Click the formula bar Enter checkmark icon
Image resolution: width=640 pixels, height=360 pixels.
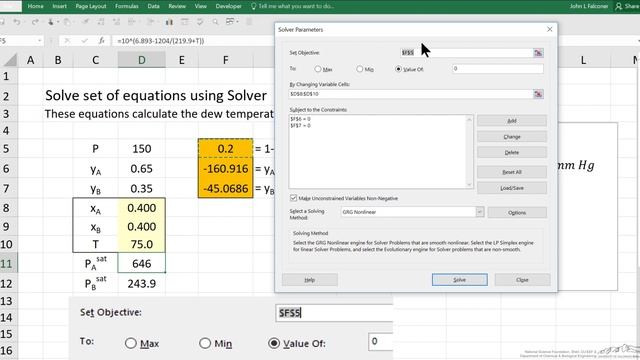coord(84,40)
